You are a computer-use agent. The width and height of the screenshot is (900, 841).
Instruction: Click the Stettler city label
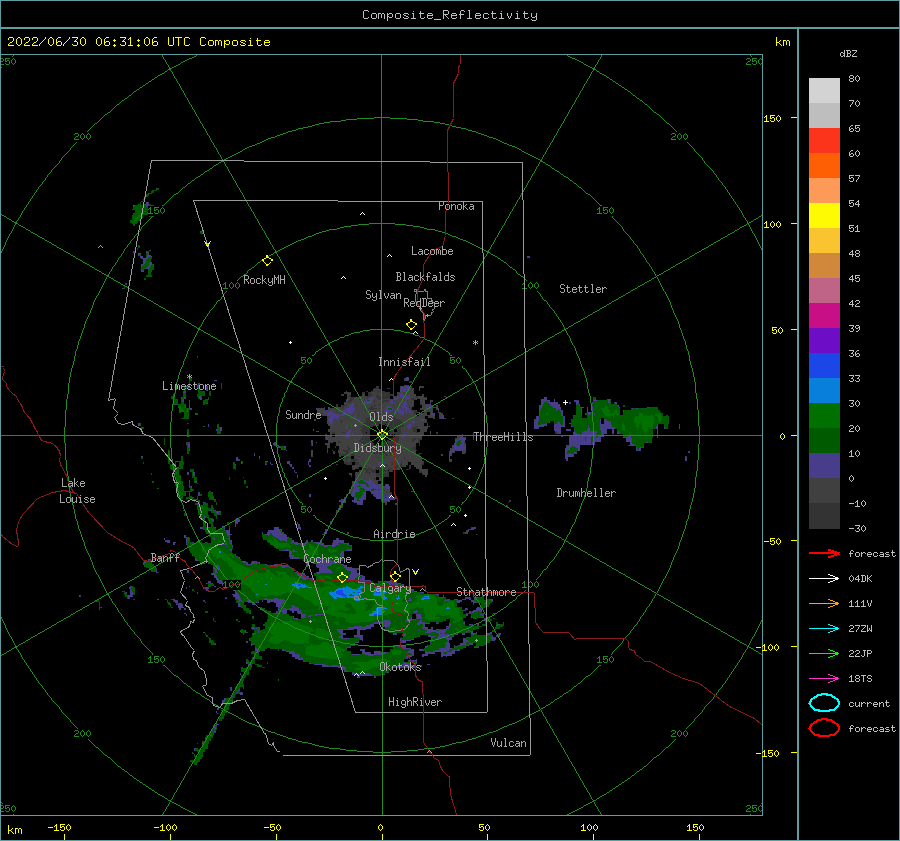point(583,289)
